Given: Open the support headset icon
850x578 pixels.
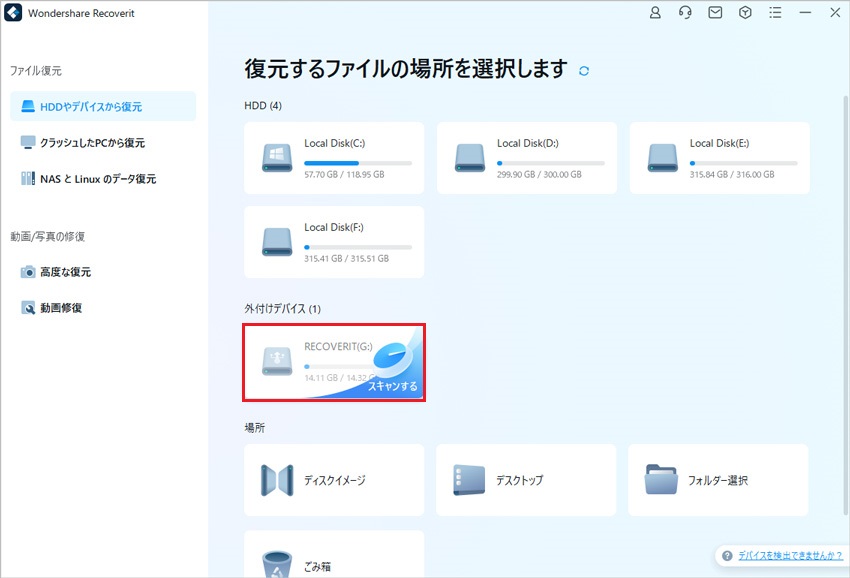Looking at the screenshot, I should click(x=685, y=12).
